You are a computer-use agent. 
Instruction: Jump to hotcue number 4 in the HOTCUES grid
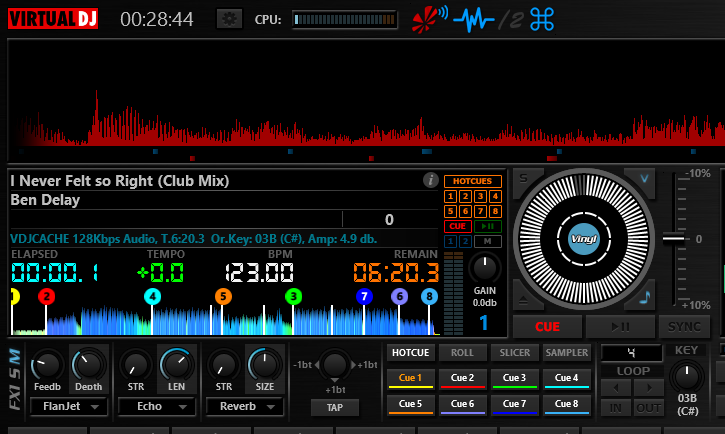(x=495, y=196)
